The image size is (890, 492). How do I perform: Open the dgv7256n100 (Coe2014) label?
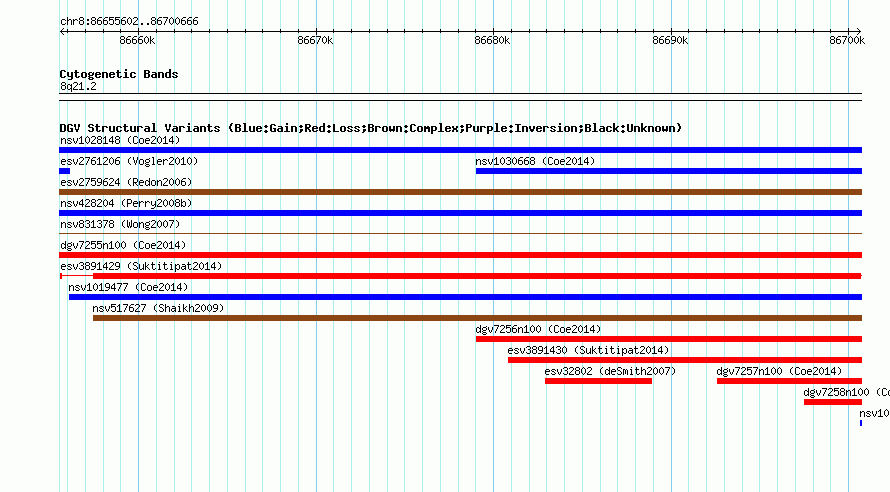pos(538,329)
